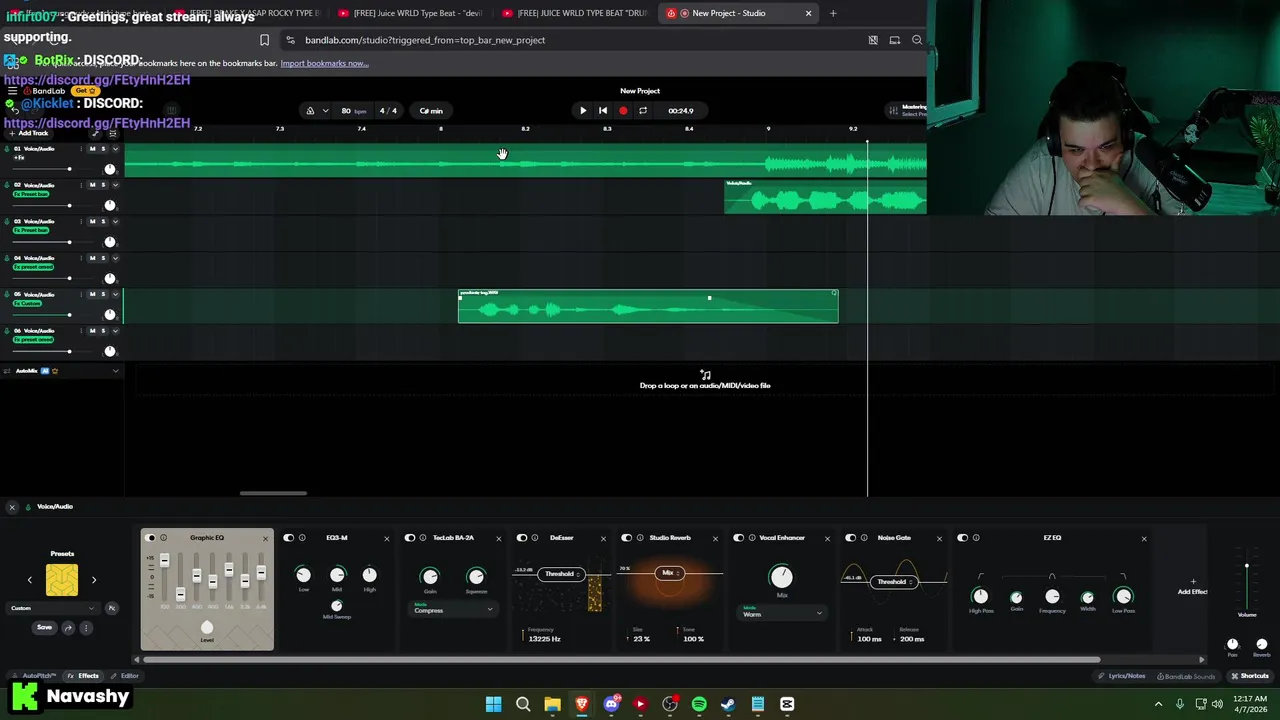Screen dimensions: 1280x720
Task: Expand the AutoMix row chevron
Action: [115, 371]
